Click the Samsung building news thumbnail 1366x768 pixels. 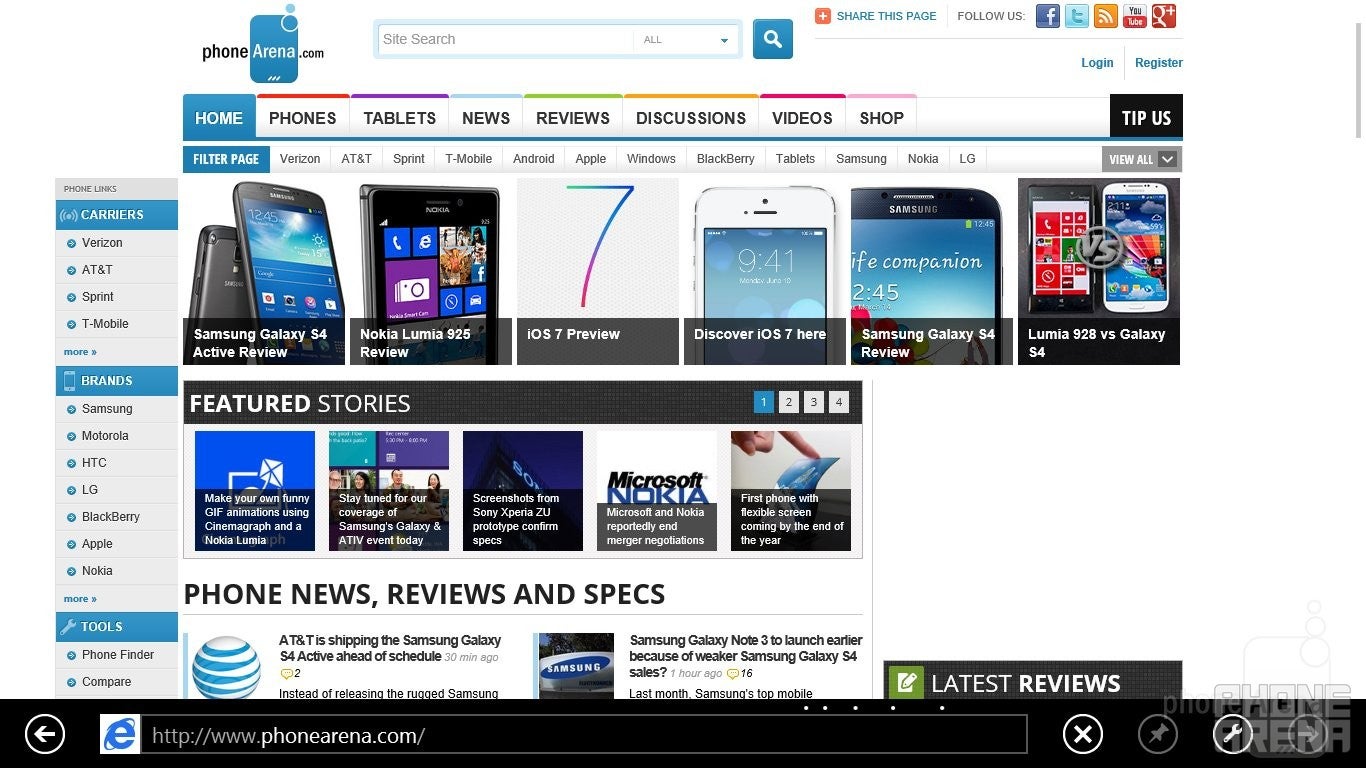tap(576, 667)
